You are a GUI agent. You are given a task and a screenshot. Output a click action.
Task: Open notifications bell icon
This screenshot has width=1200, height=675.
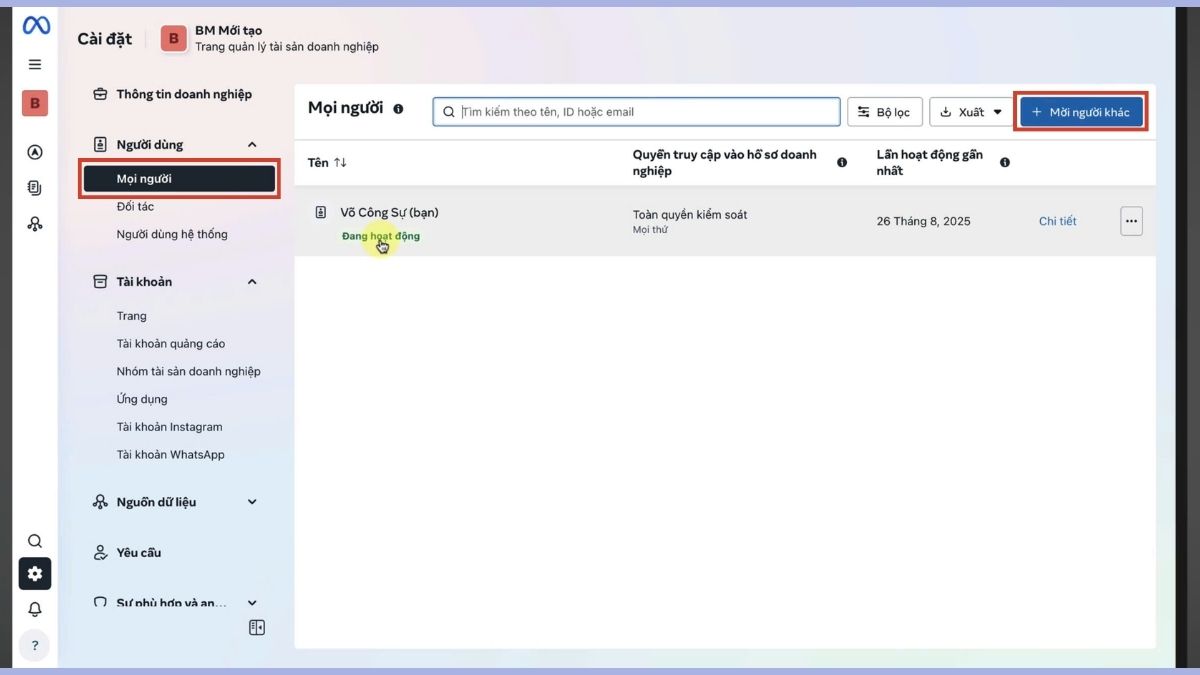[x=35, y=609]
